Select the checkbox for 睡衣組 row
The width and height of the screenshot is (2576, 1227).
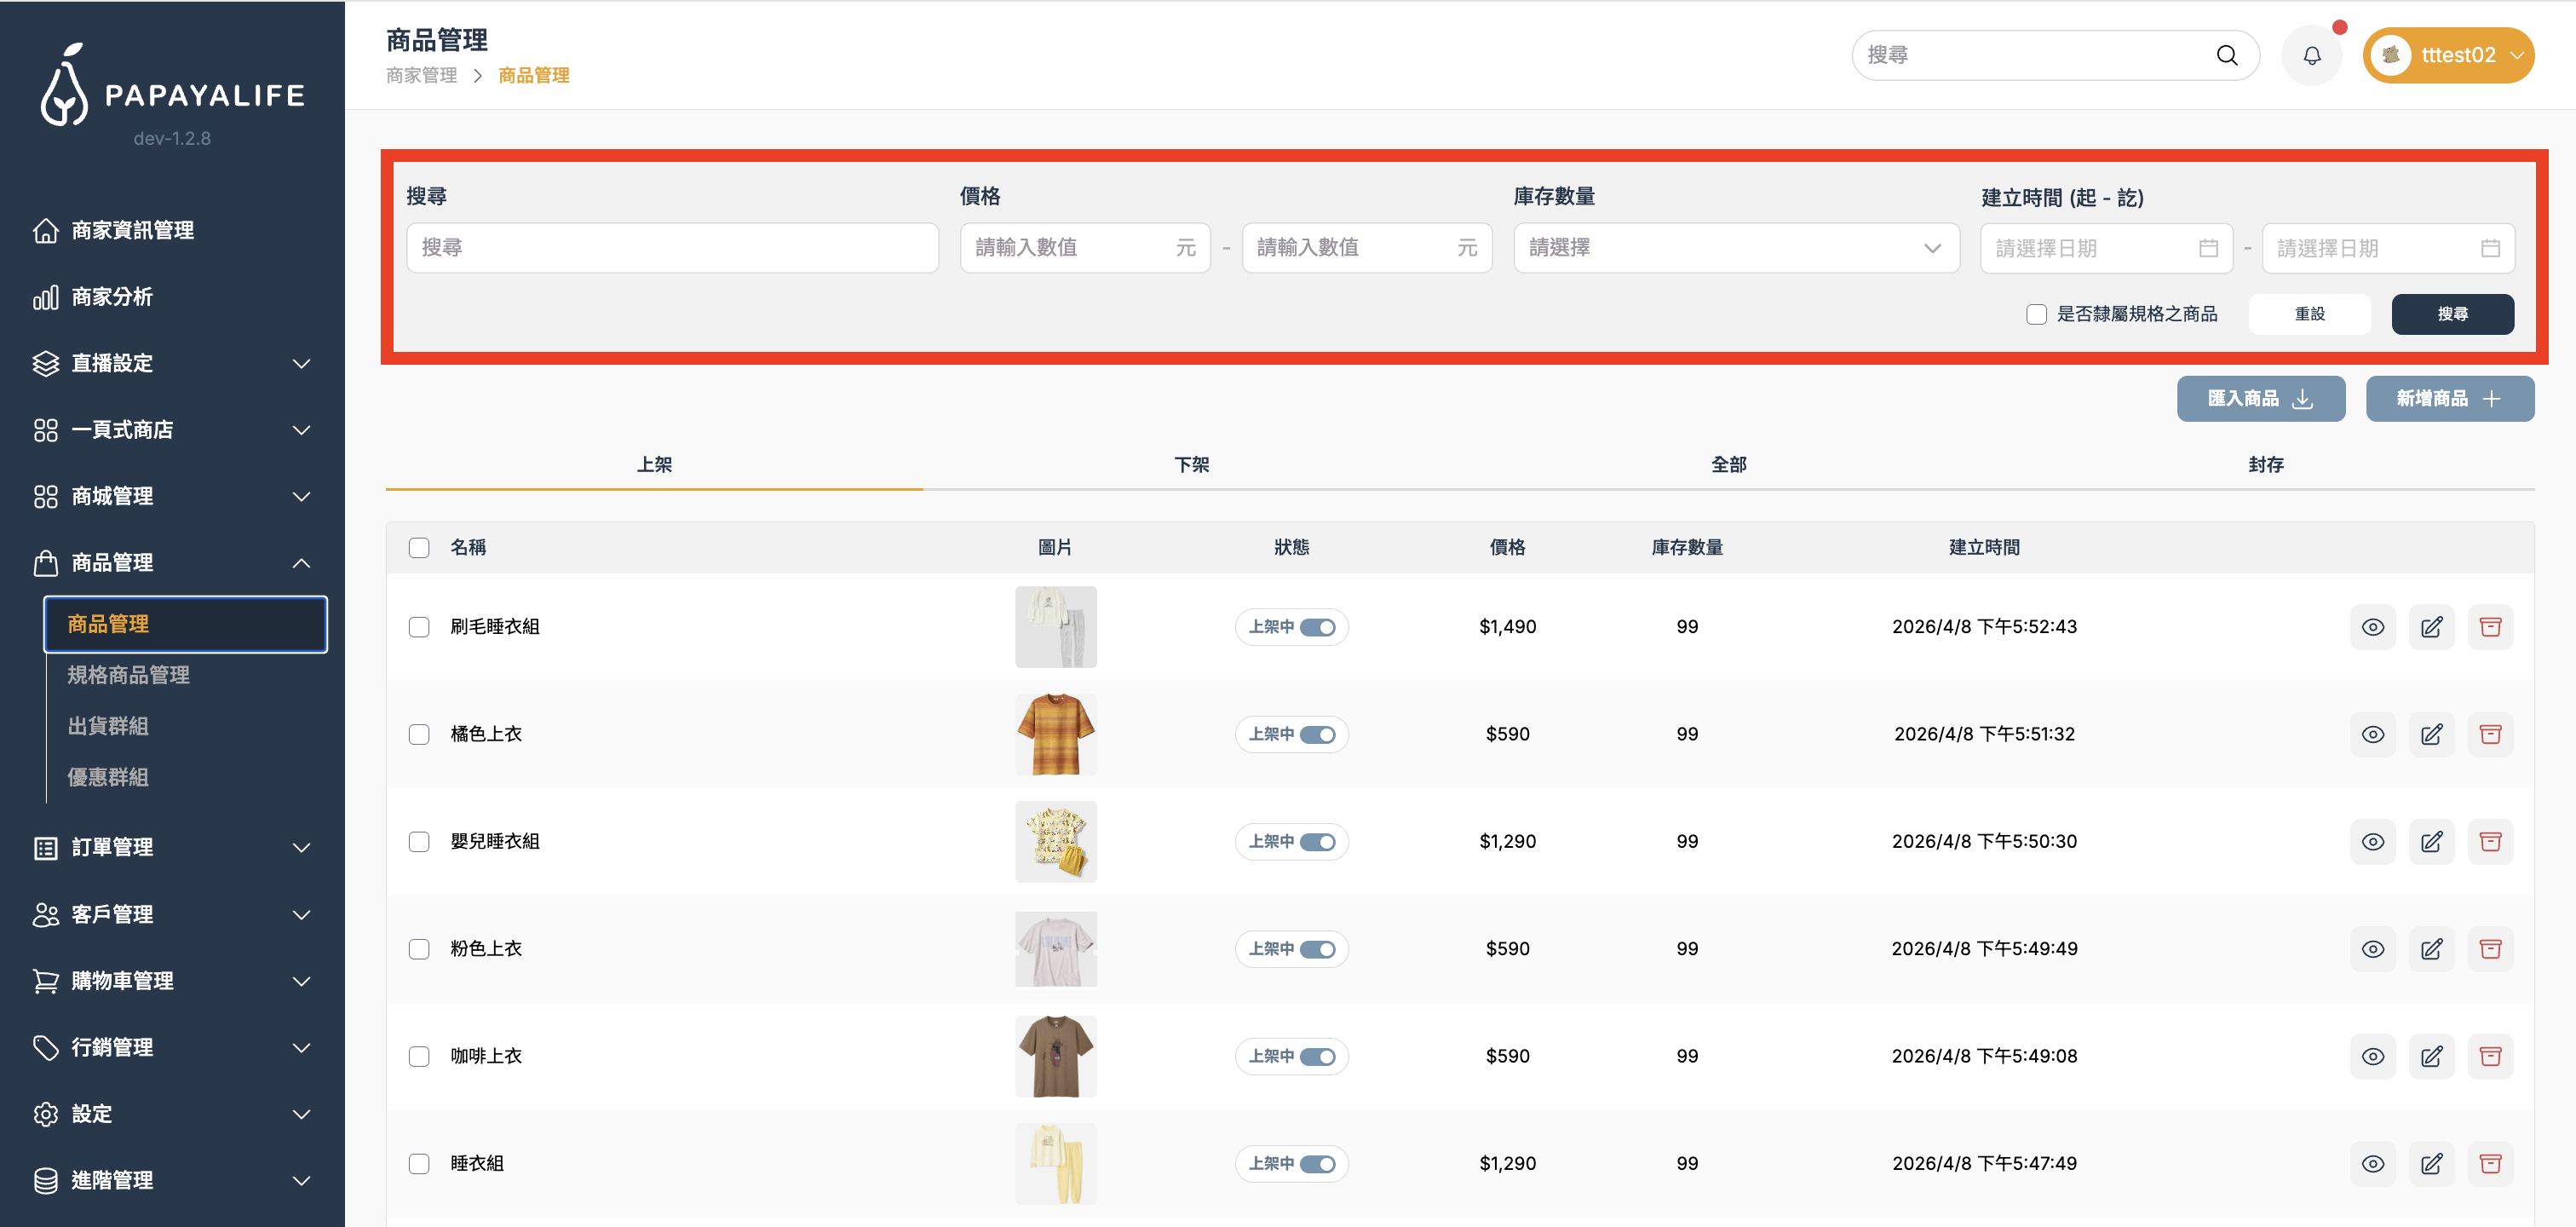pos(419,1164)
